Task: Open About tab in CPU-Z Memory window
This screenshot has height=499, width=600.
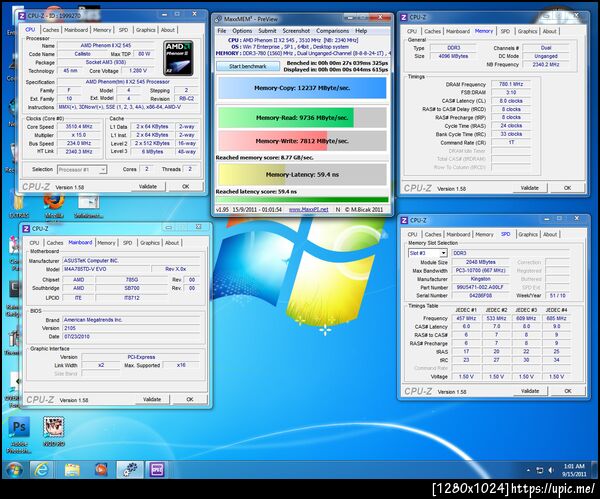Action: point(549,31)
